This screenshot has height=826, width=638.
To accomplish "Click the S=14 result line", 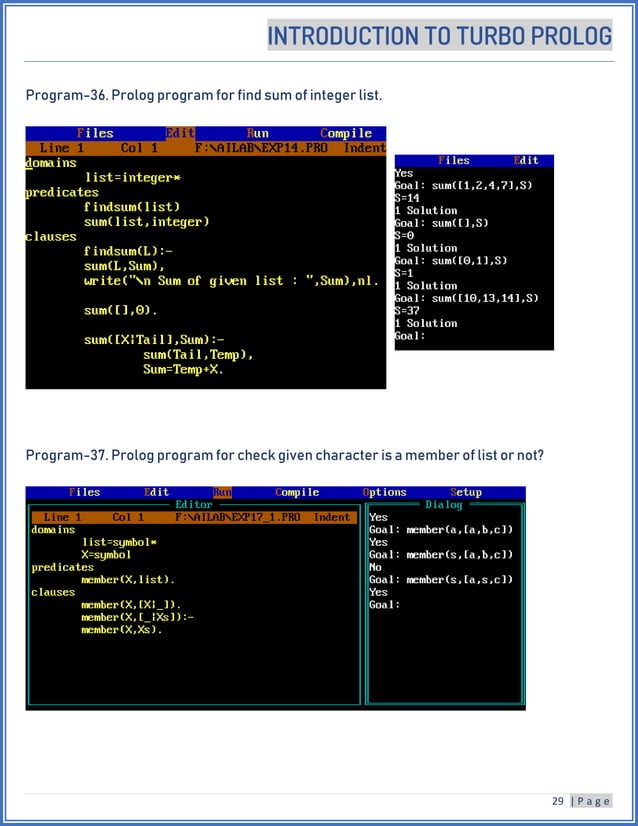I will (x=407, y=198).
